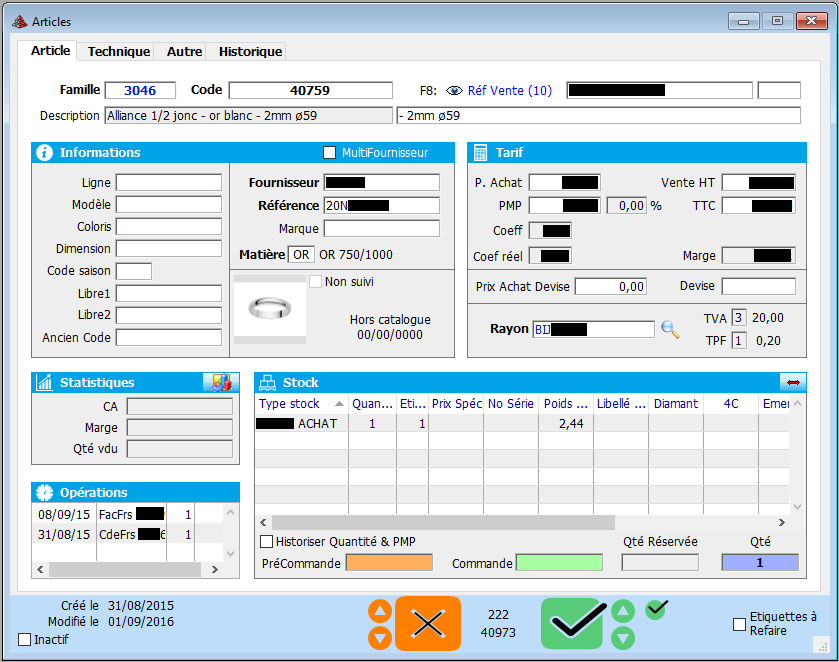Image resolution: width=839 pixels, height=662 pixels.
Task: Click the Tarif calculator icon
Action: (x=480, y=153)
